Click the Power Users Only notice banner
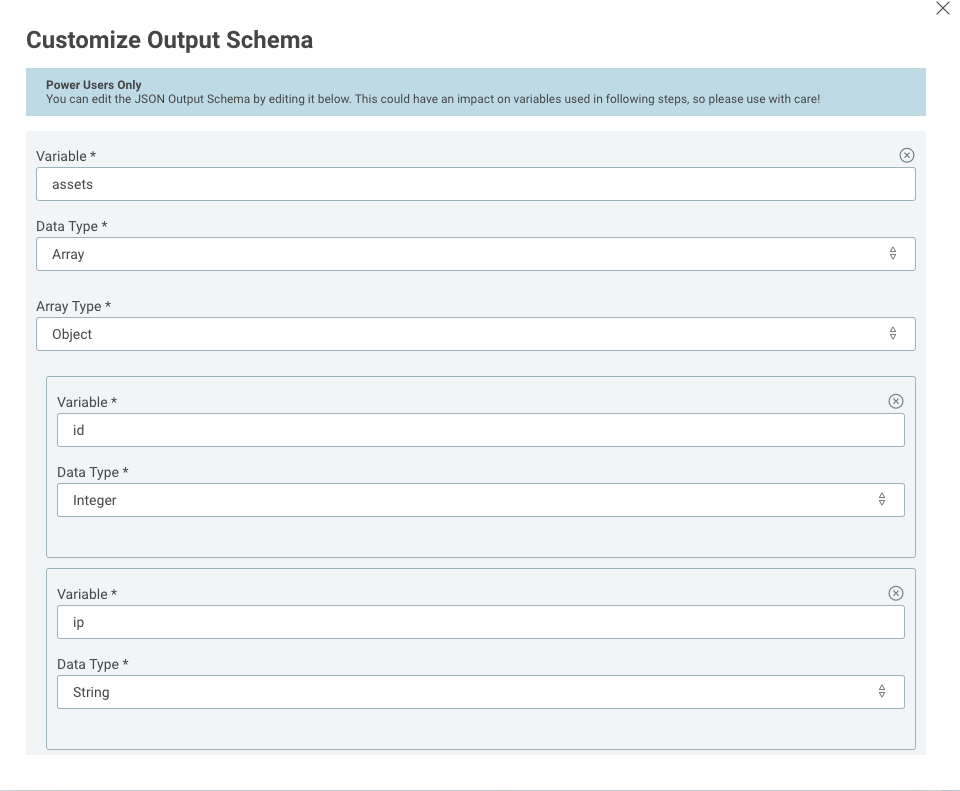The height and width of the screenshot is (791, 960). point(476,92)
